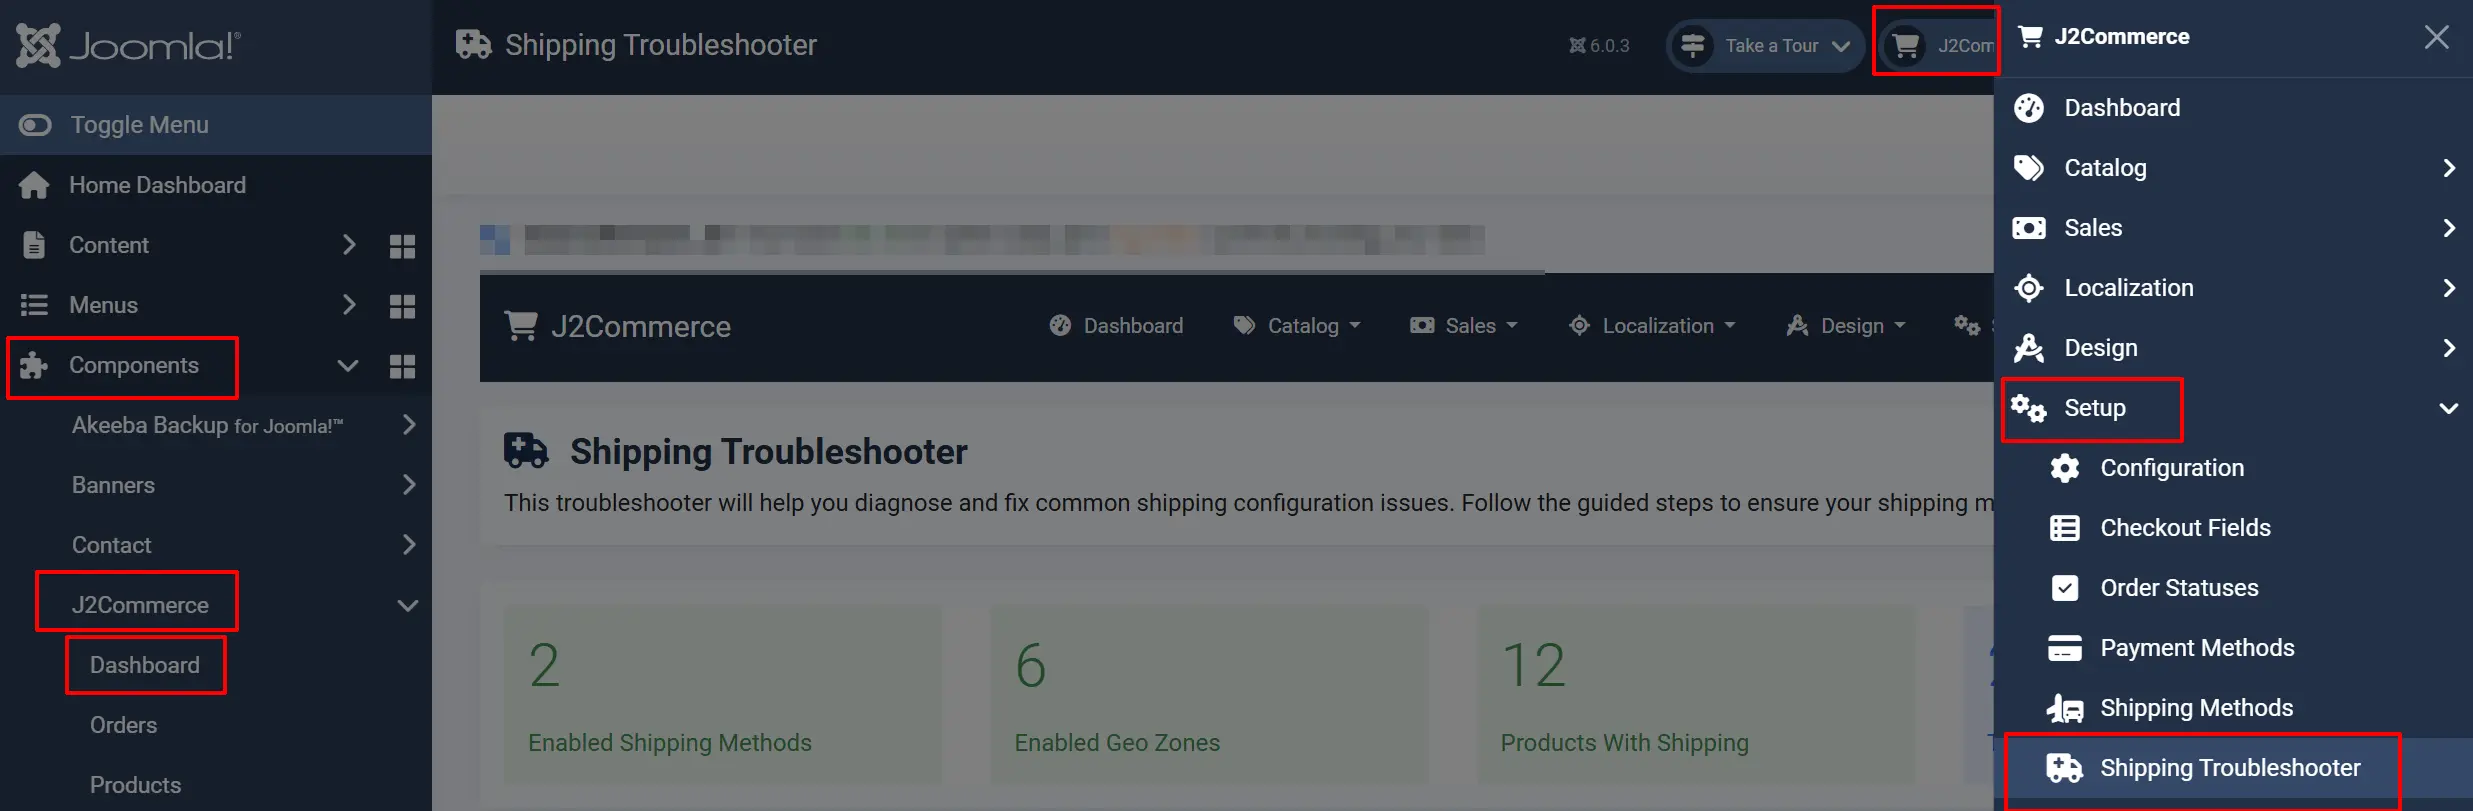Click the Menus list icon in sidebar
Viewport: 2473px width, 811px height.
click(x=34, y=305)
